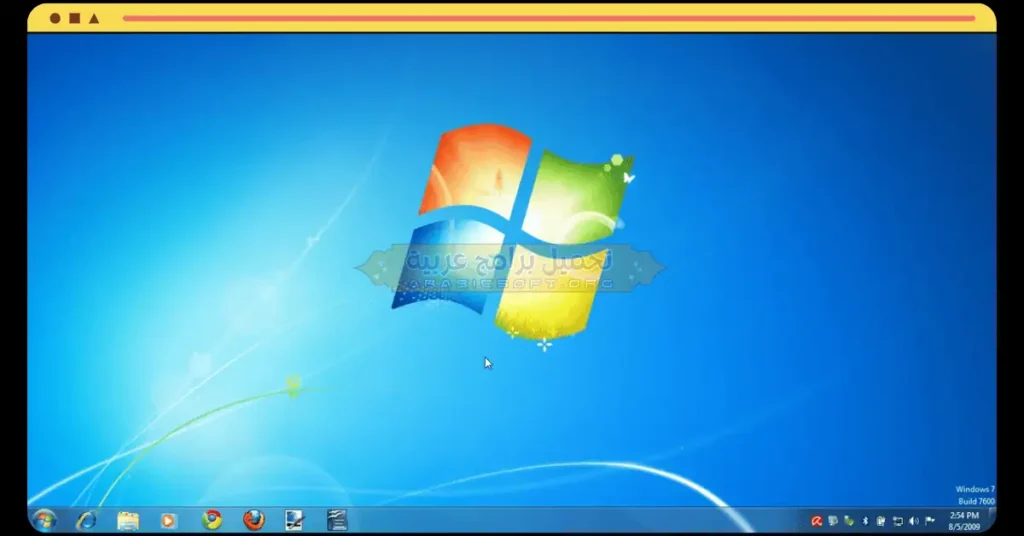Open Windows Explorer folder icon
Screen dimensions: 1024x536
pos(128,520)
